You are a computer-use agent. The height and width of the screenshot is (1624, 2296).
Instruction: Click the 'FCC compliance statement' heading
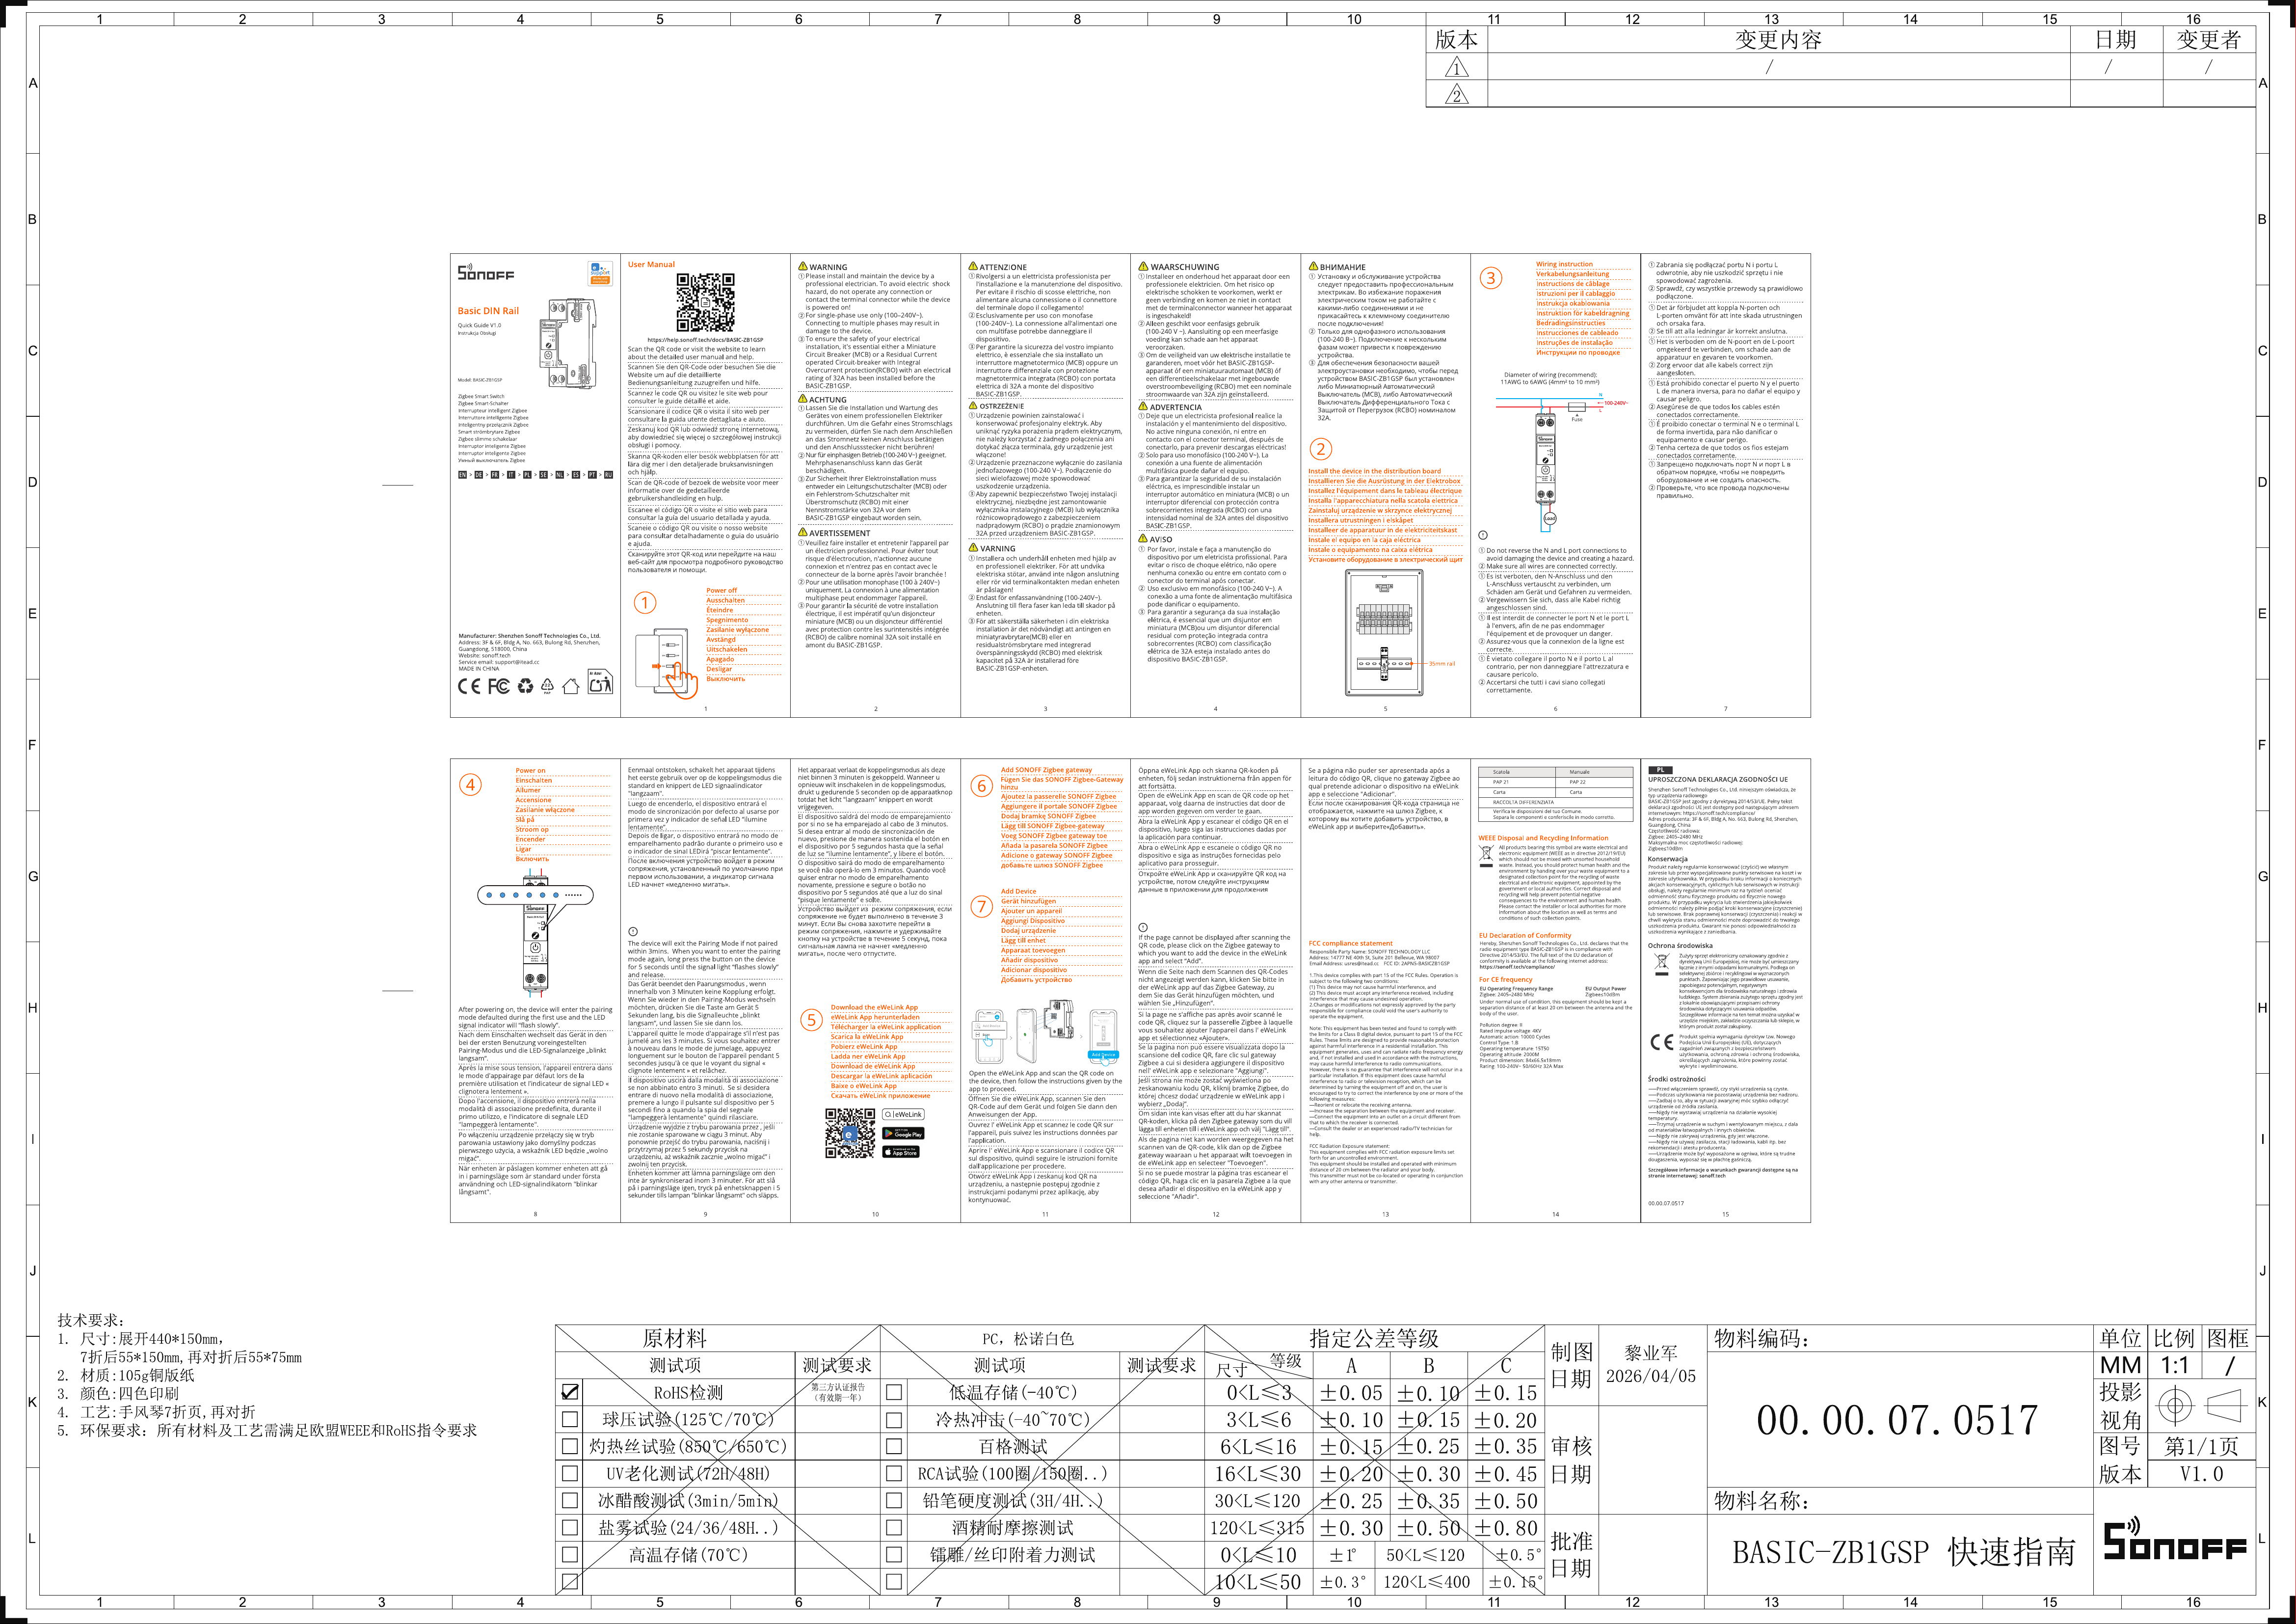point(1350,943)
